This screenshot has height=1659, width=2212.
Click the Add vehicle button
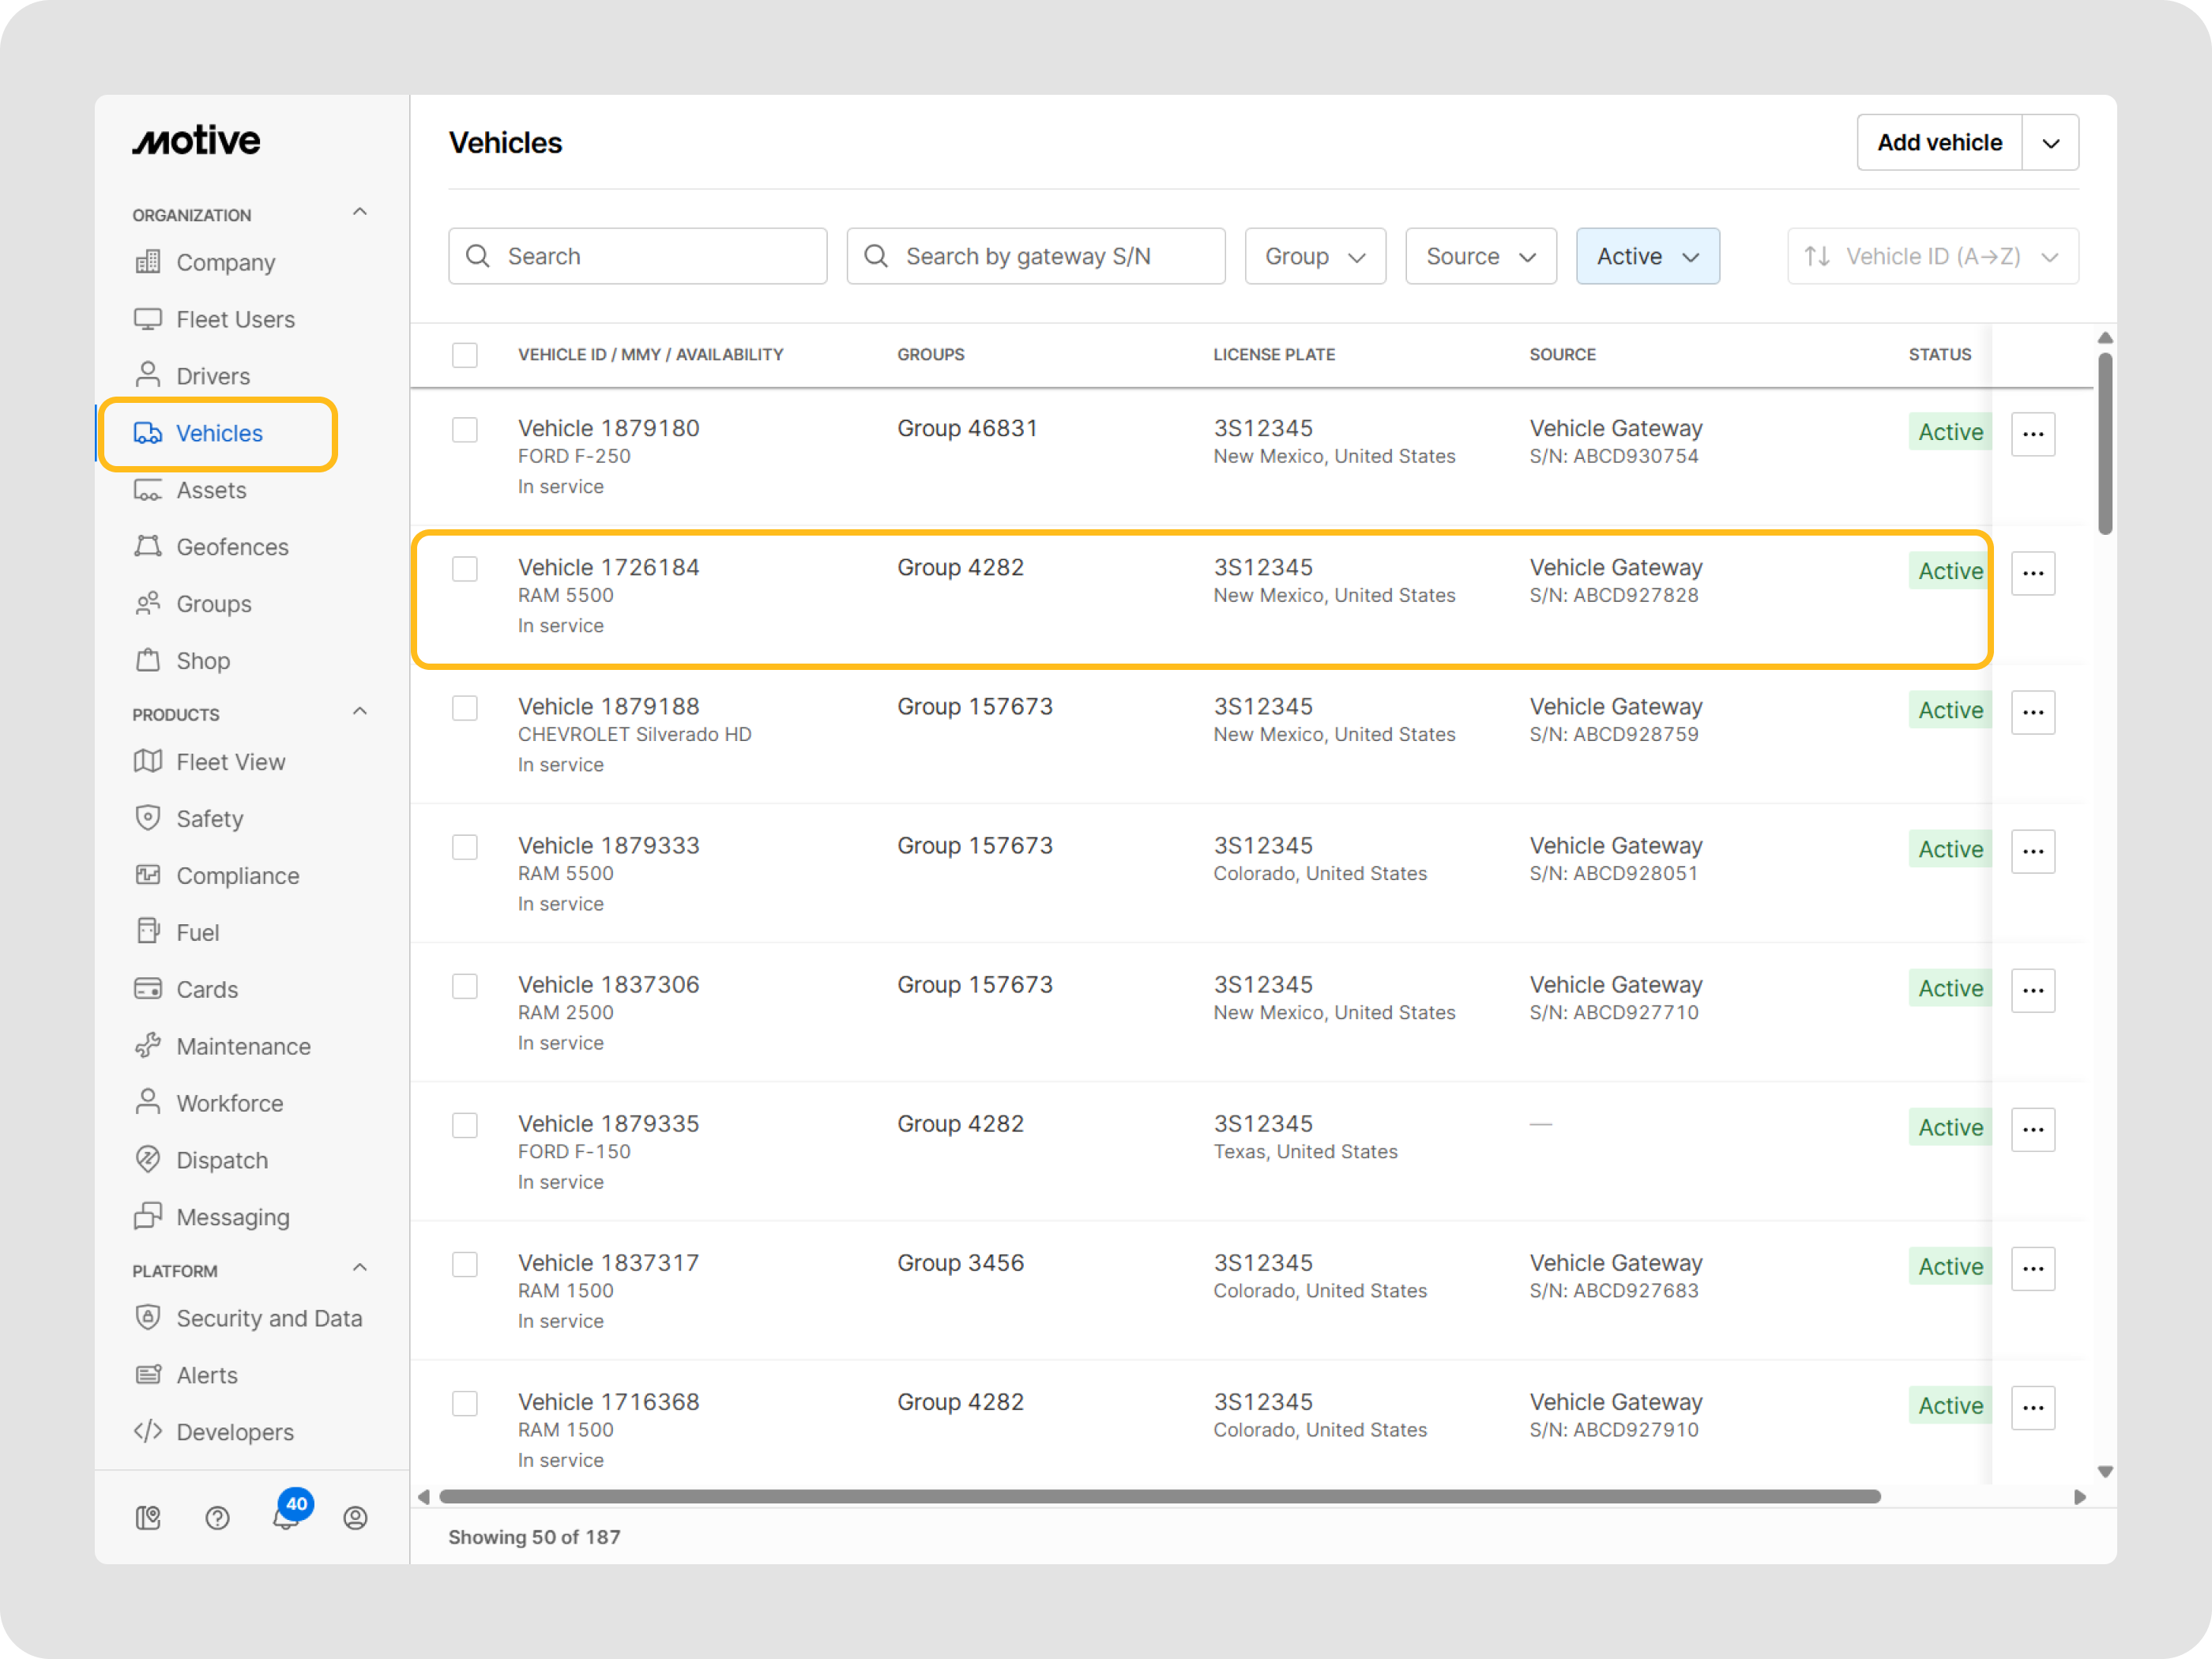tap(1938, 143)
